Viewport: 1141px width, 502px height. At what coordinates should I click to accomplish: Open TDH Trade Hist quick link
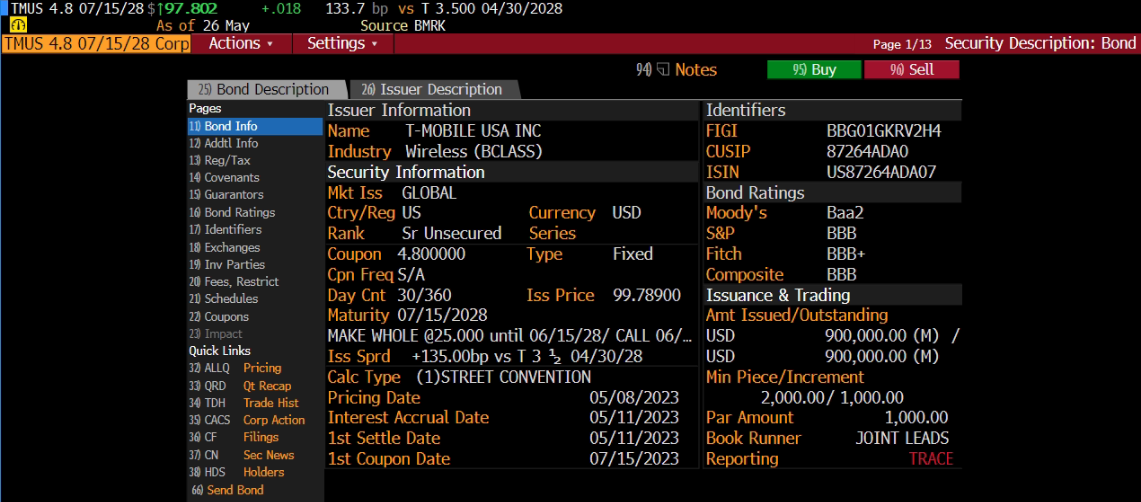click(244, 402)
